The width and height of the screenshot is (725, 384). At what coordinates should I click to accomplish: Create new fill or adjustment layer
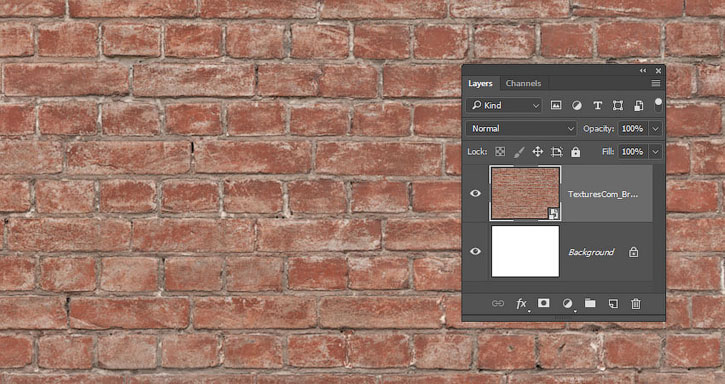tap(567, 303)
